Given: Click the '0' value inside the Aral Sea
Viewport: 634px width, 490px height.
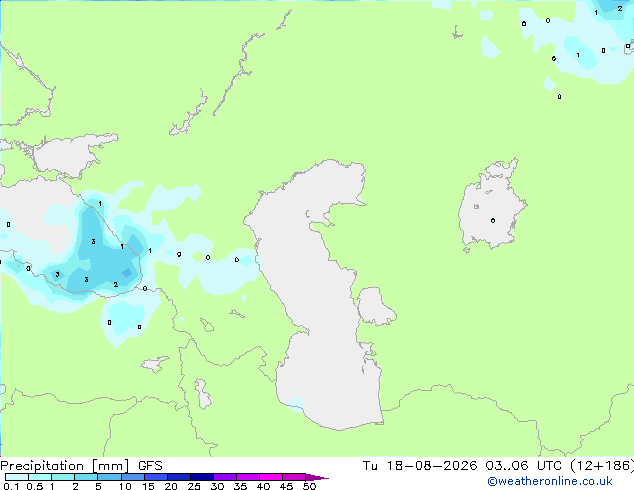Looking at the screenshot, I should click(492, 220).
